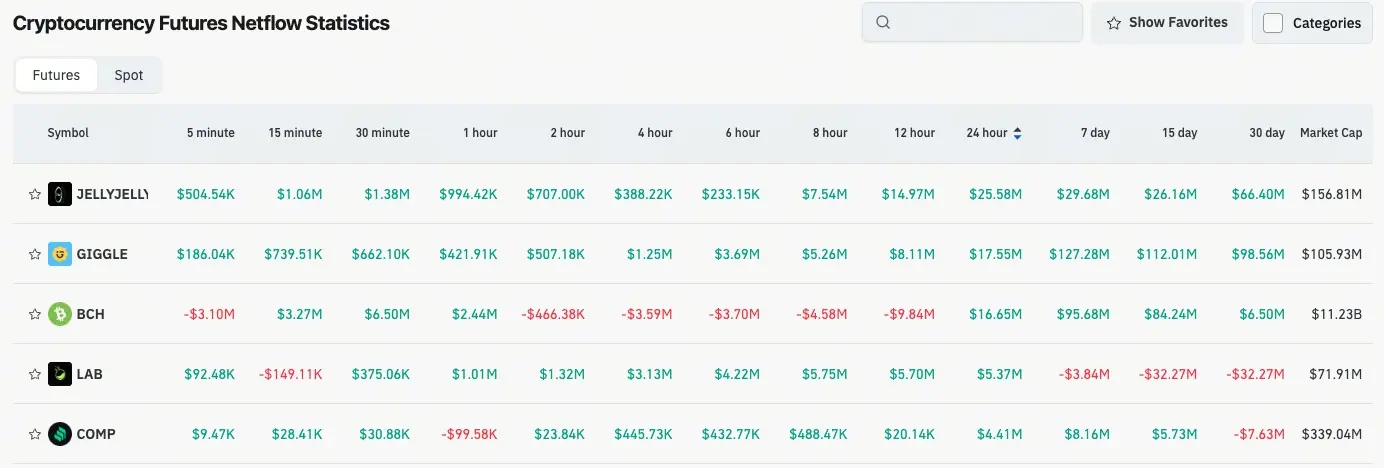The width and height of the screenshot is (1384, 468).
Task: Sort table by Market Cap header
Action: click(1331, 133)
